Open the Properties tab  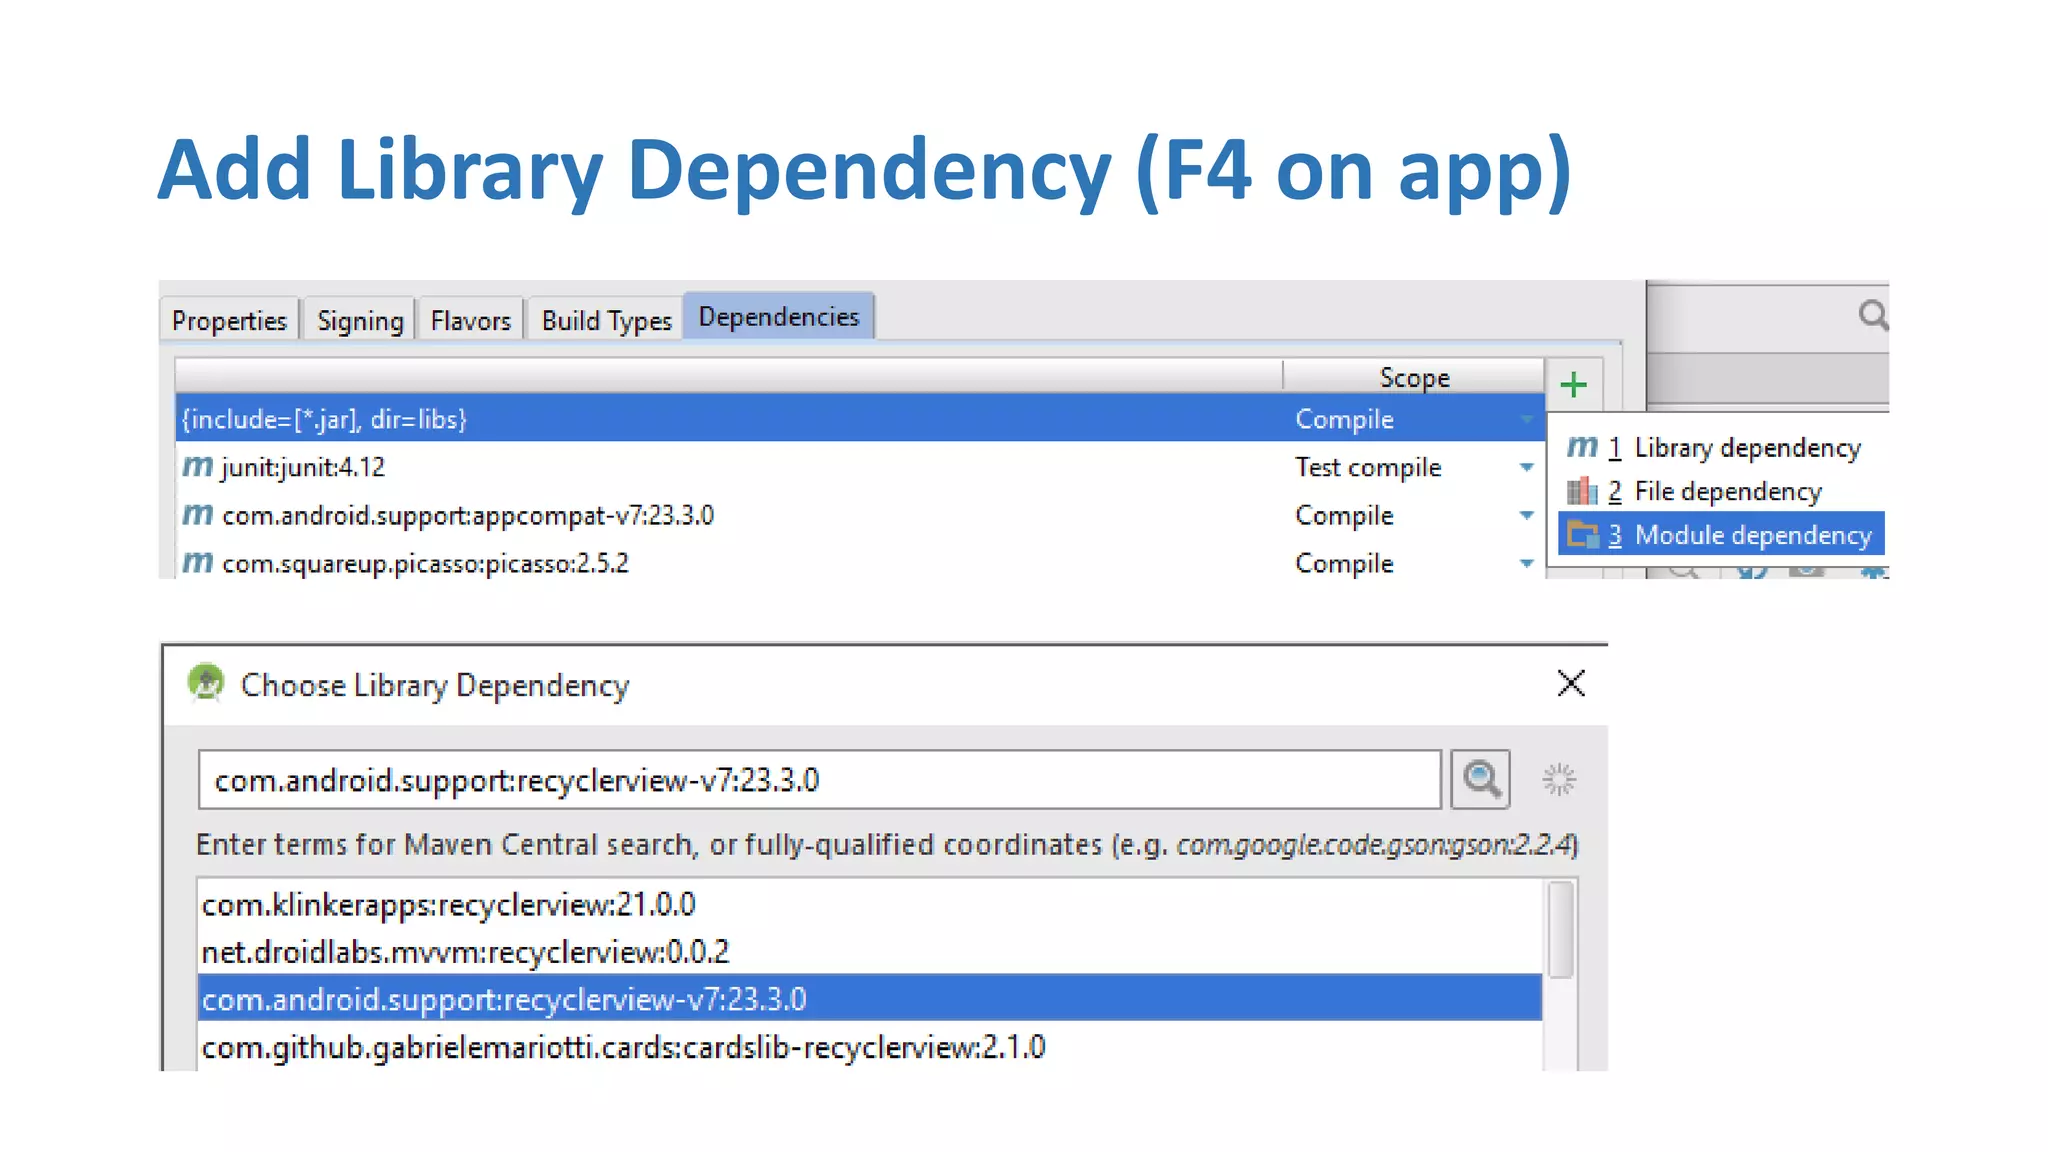click(229, 320)
